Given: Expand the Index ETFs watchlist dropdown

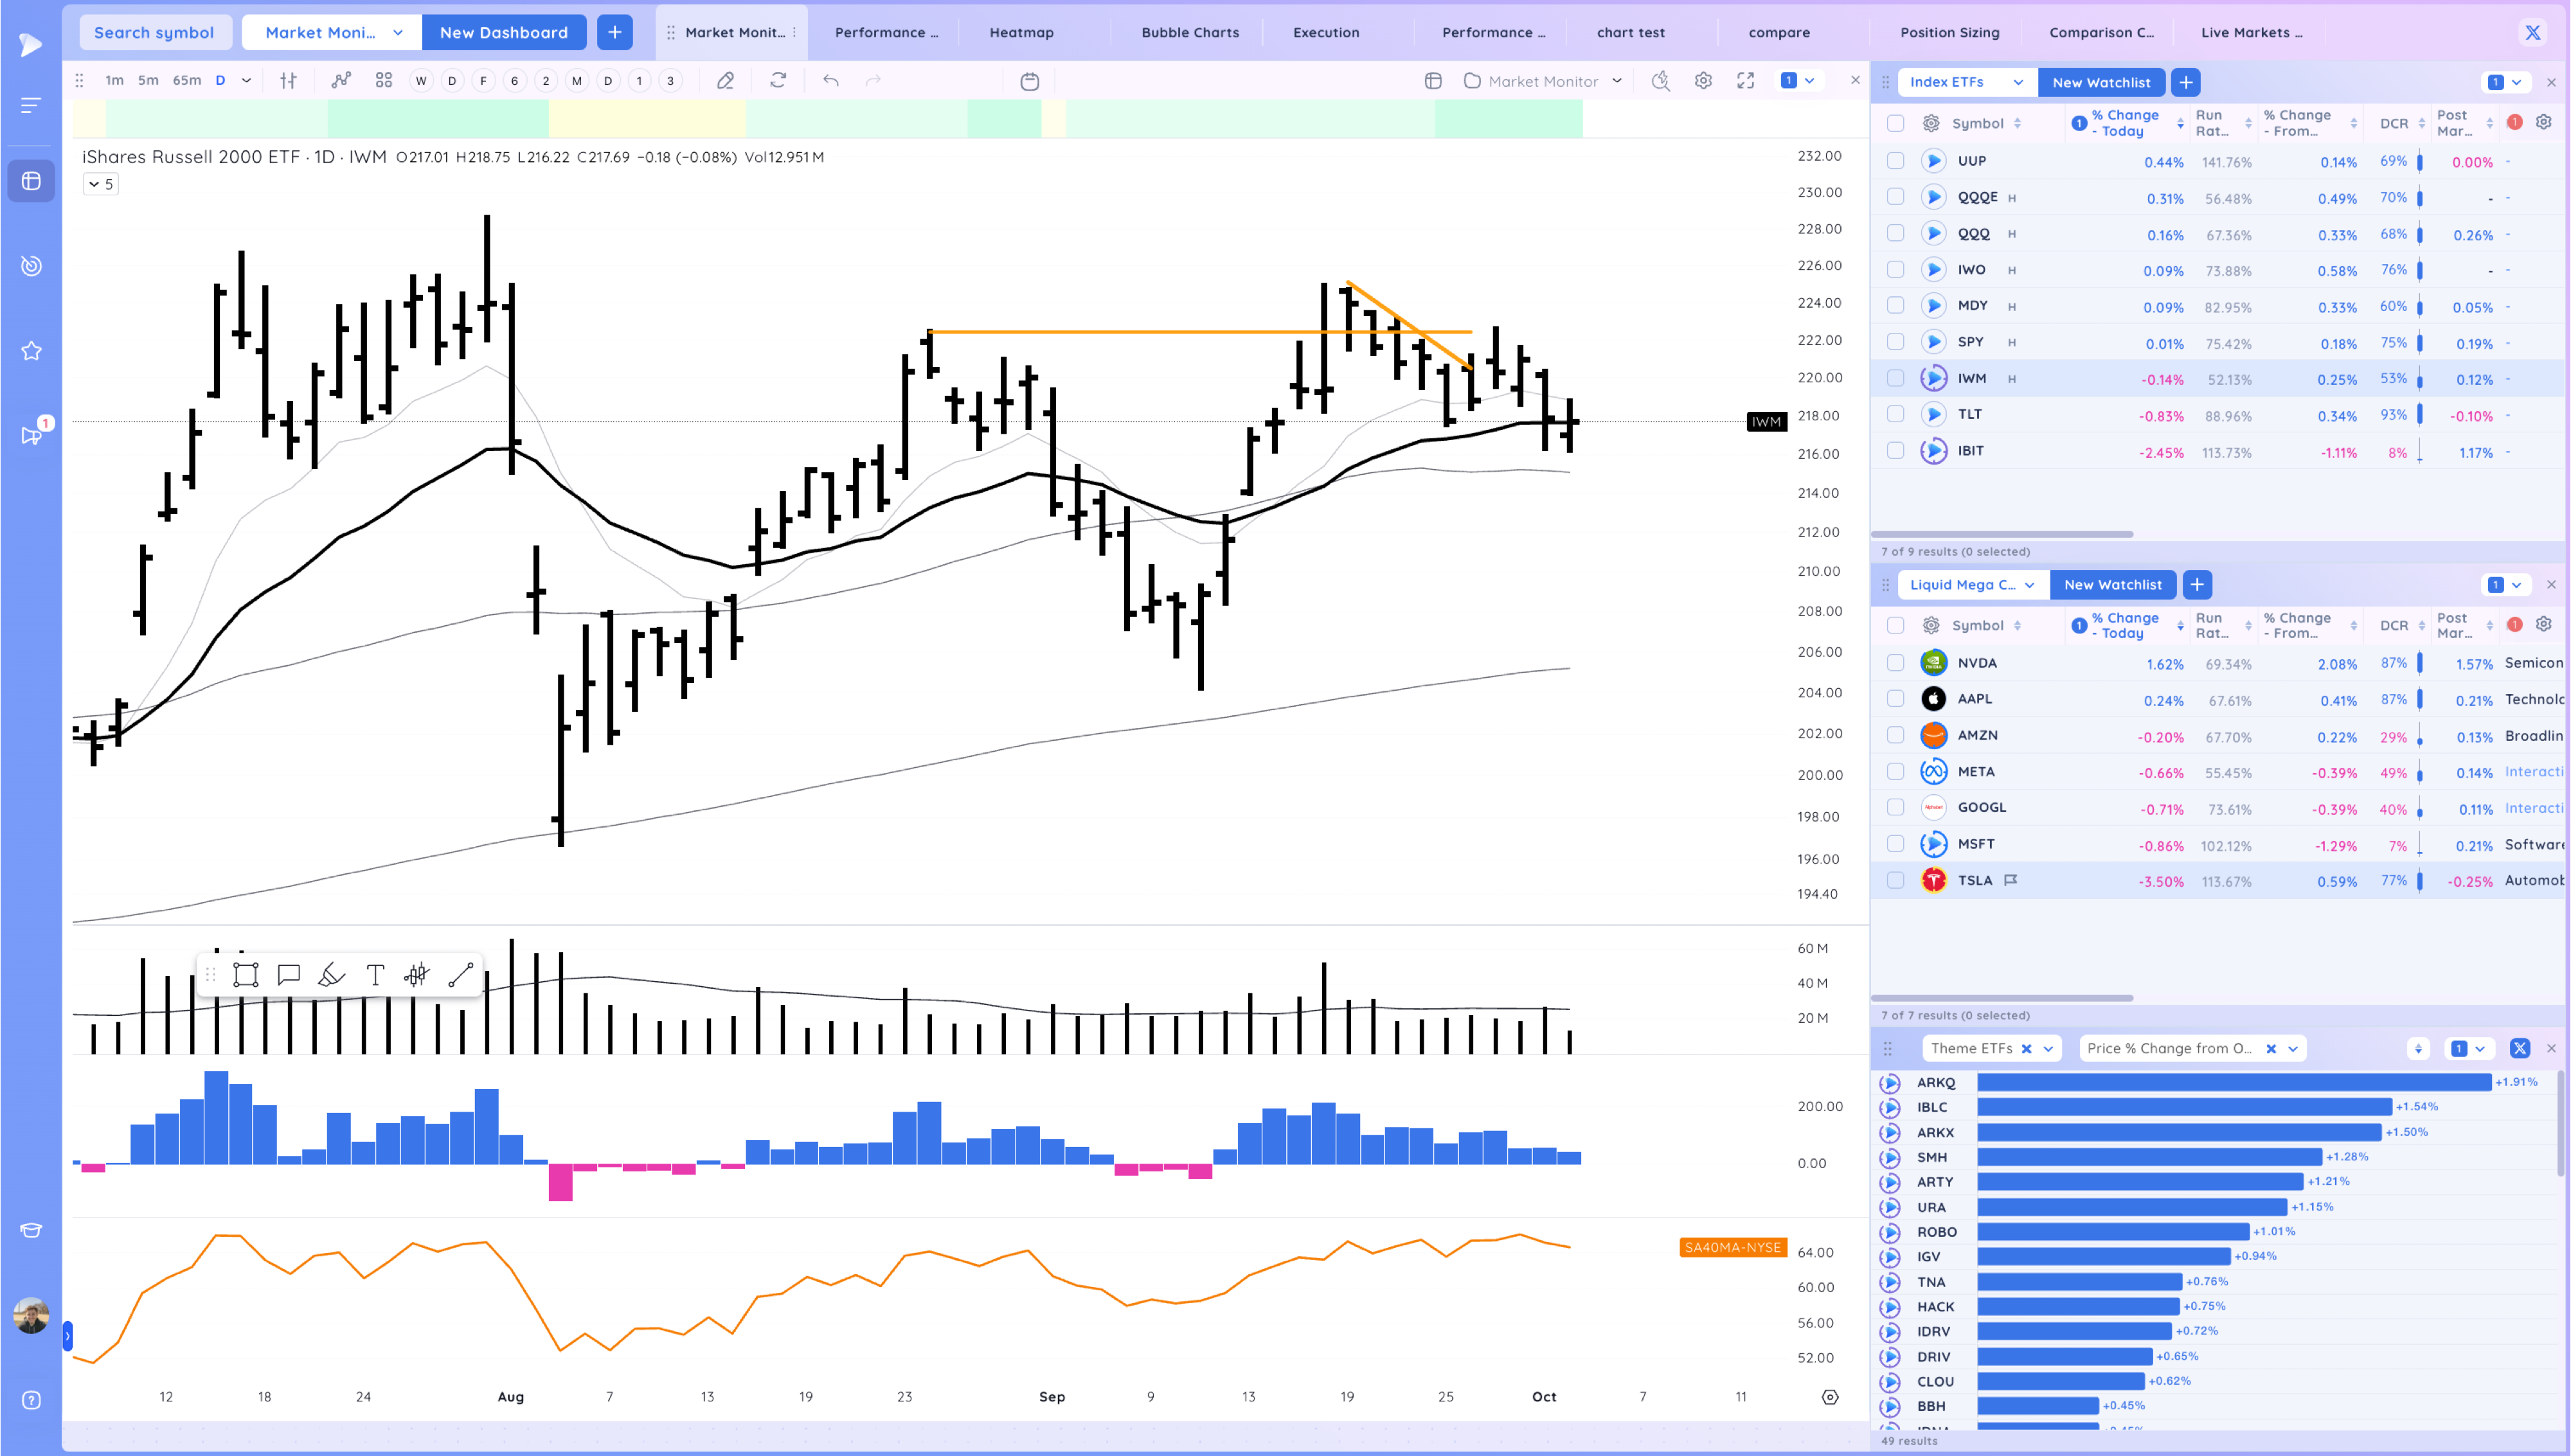Looking at the screenshot, I should 2018,82.
